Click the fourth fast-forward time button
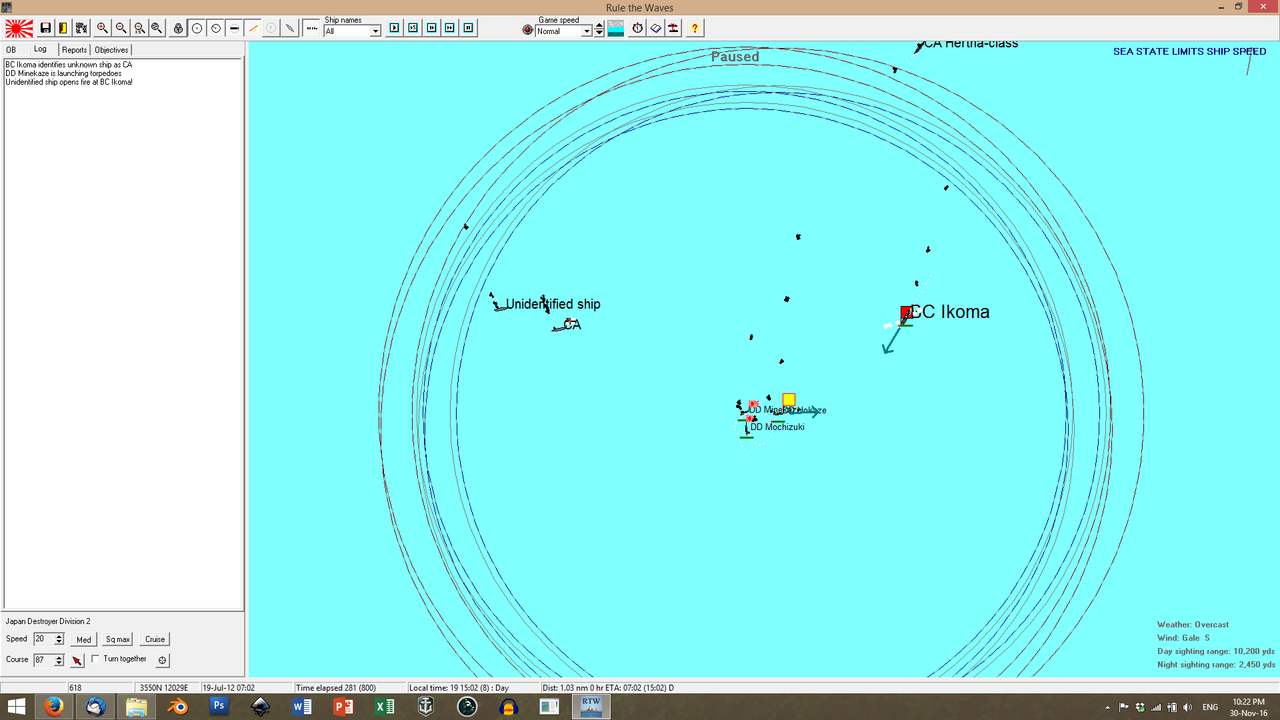The width and height of the screenshot is (1280, 720). (x=450, y=28)
